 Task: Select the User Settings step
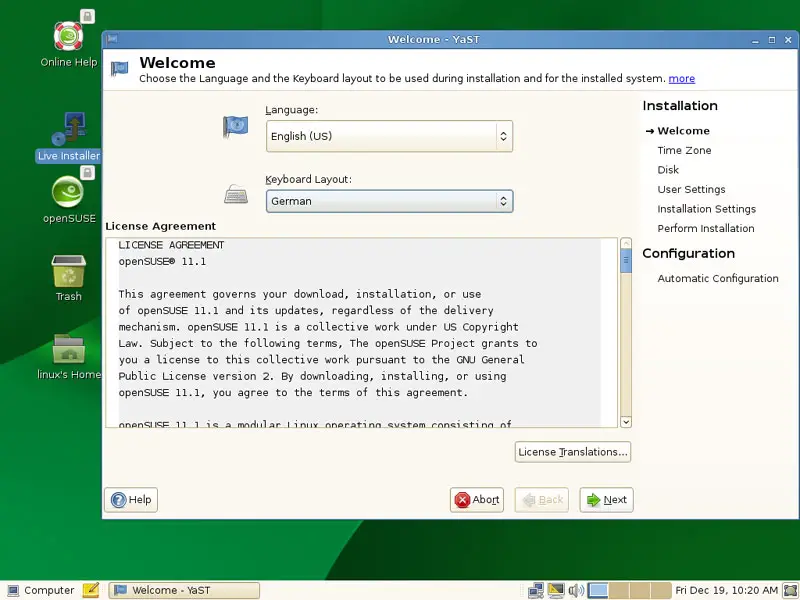(x=691, y=189)
